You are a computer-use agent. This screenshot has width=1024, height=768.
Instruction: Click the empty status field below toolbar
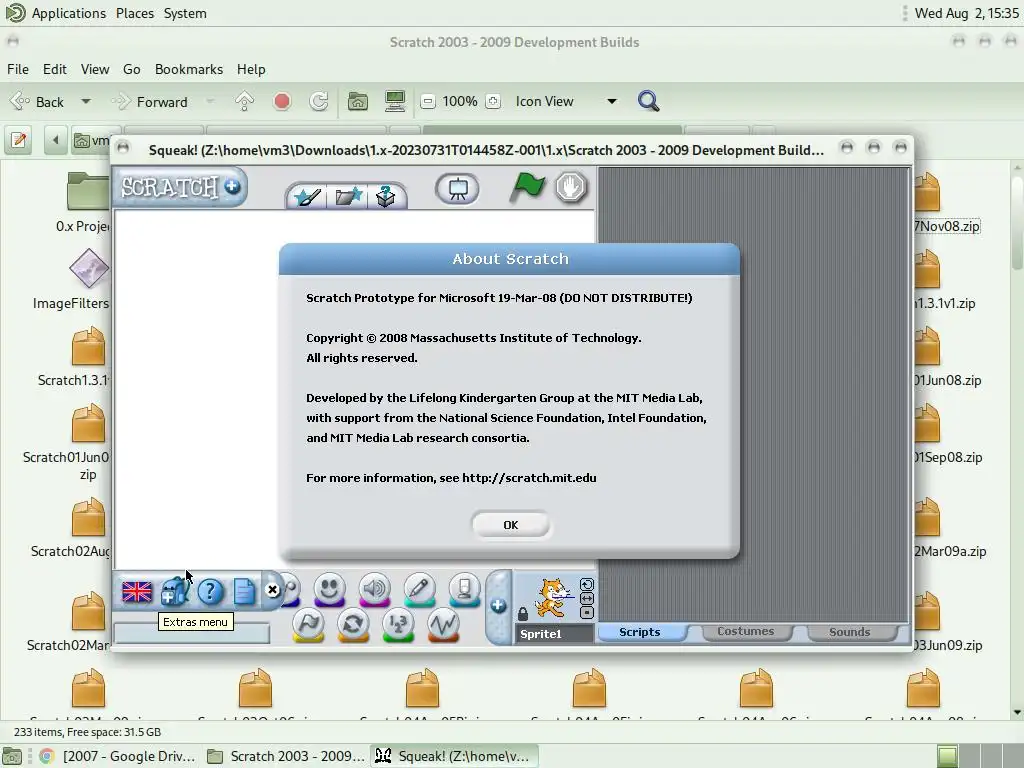click(x=192, y=635)
